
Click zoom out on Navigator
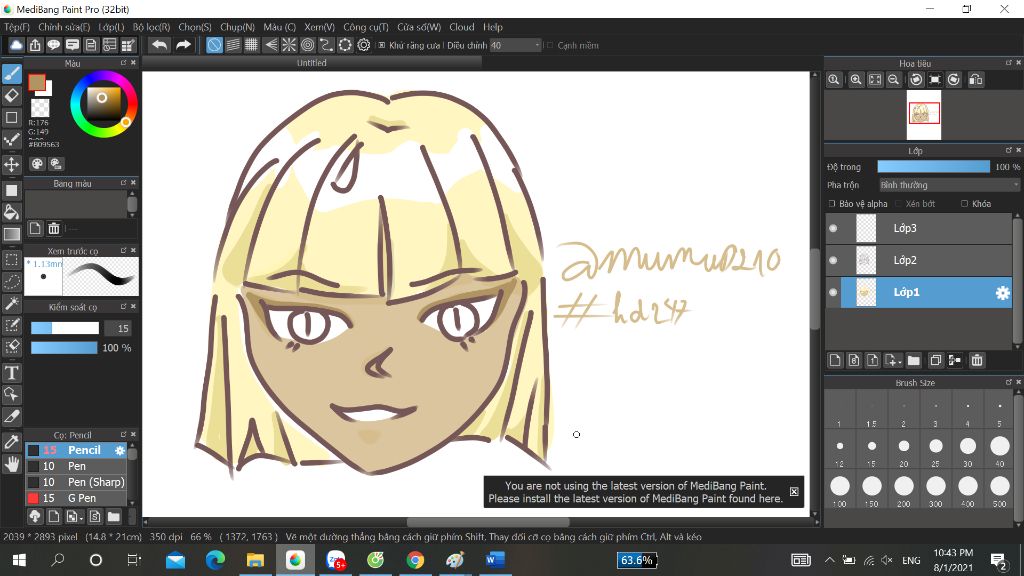(x=893, y=80)
